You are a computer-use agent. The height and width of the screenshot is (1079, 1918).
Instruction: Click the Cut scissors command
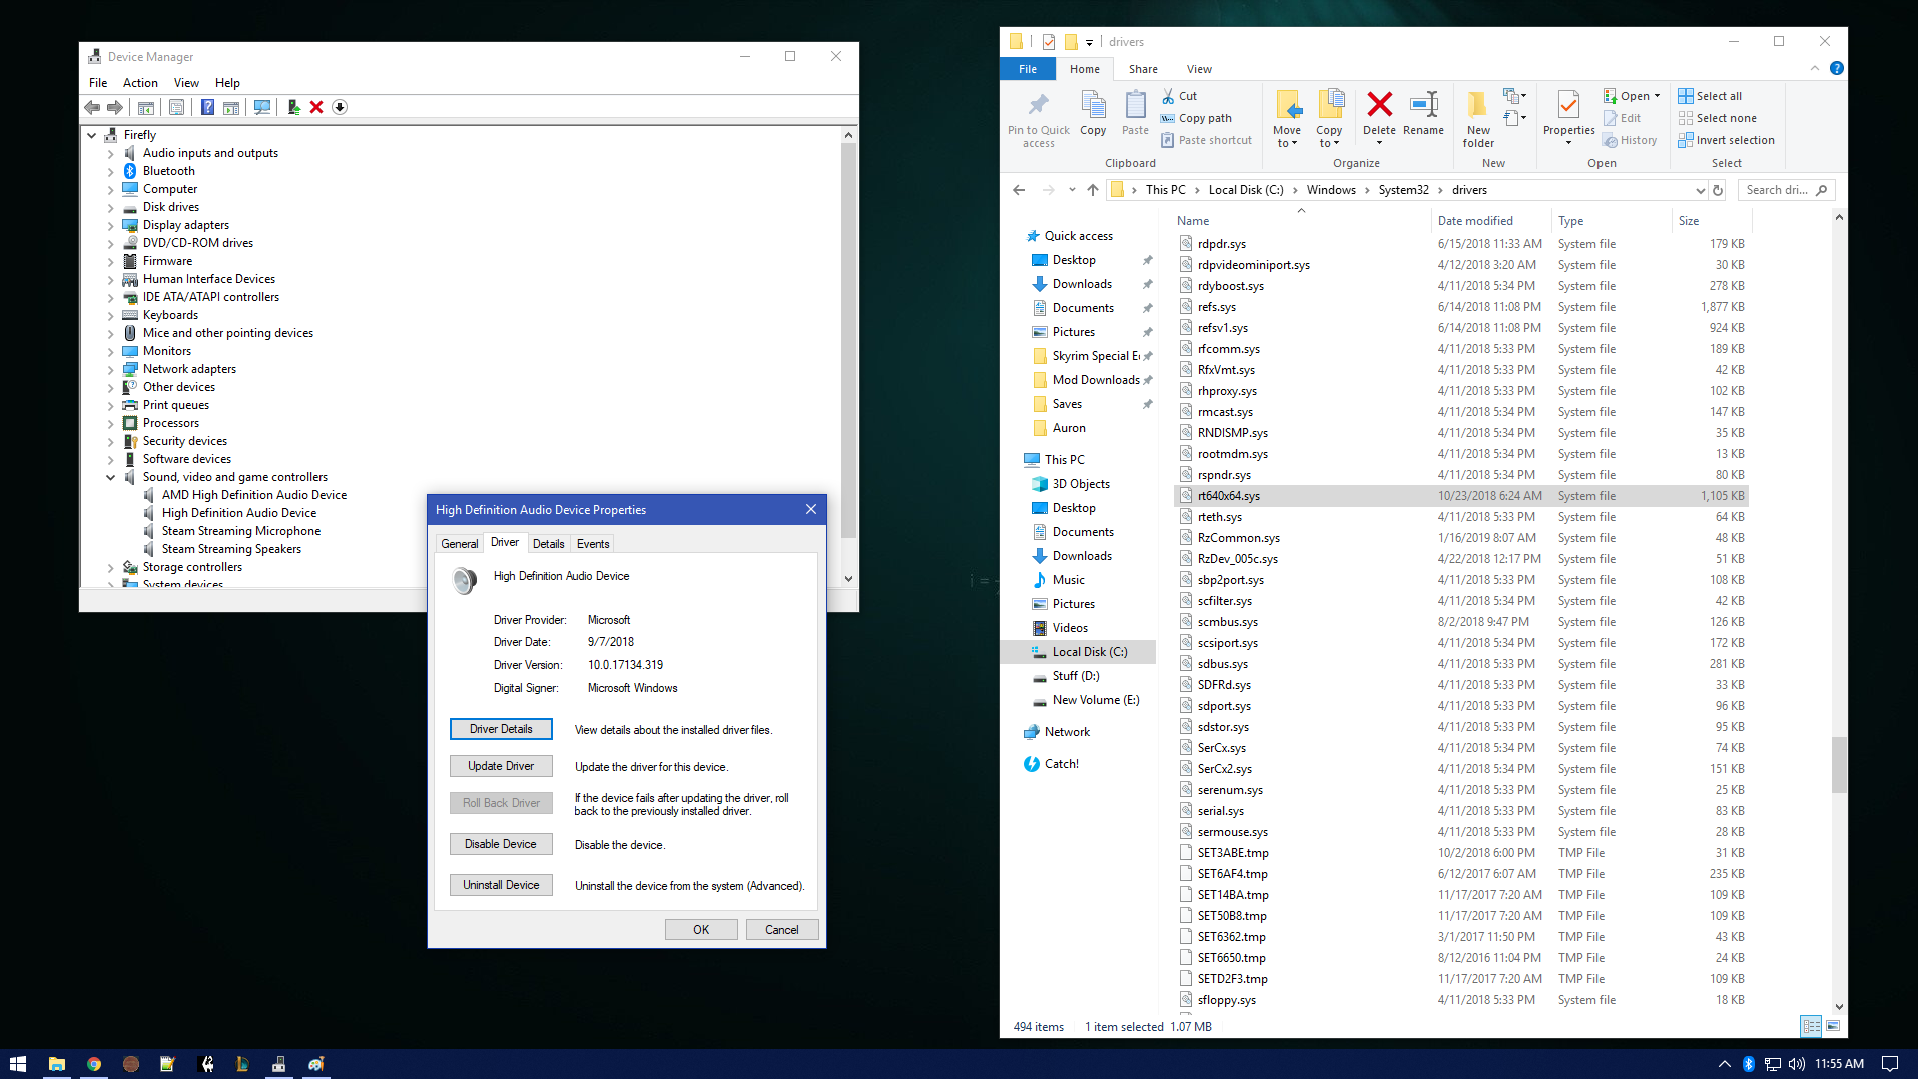click(1179, 96)
